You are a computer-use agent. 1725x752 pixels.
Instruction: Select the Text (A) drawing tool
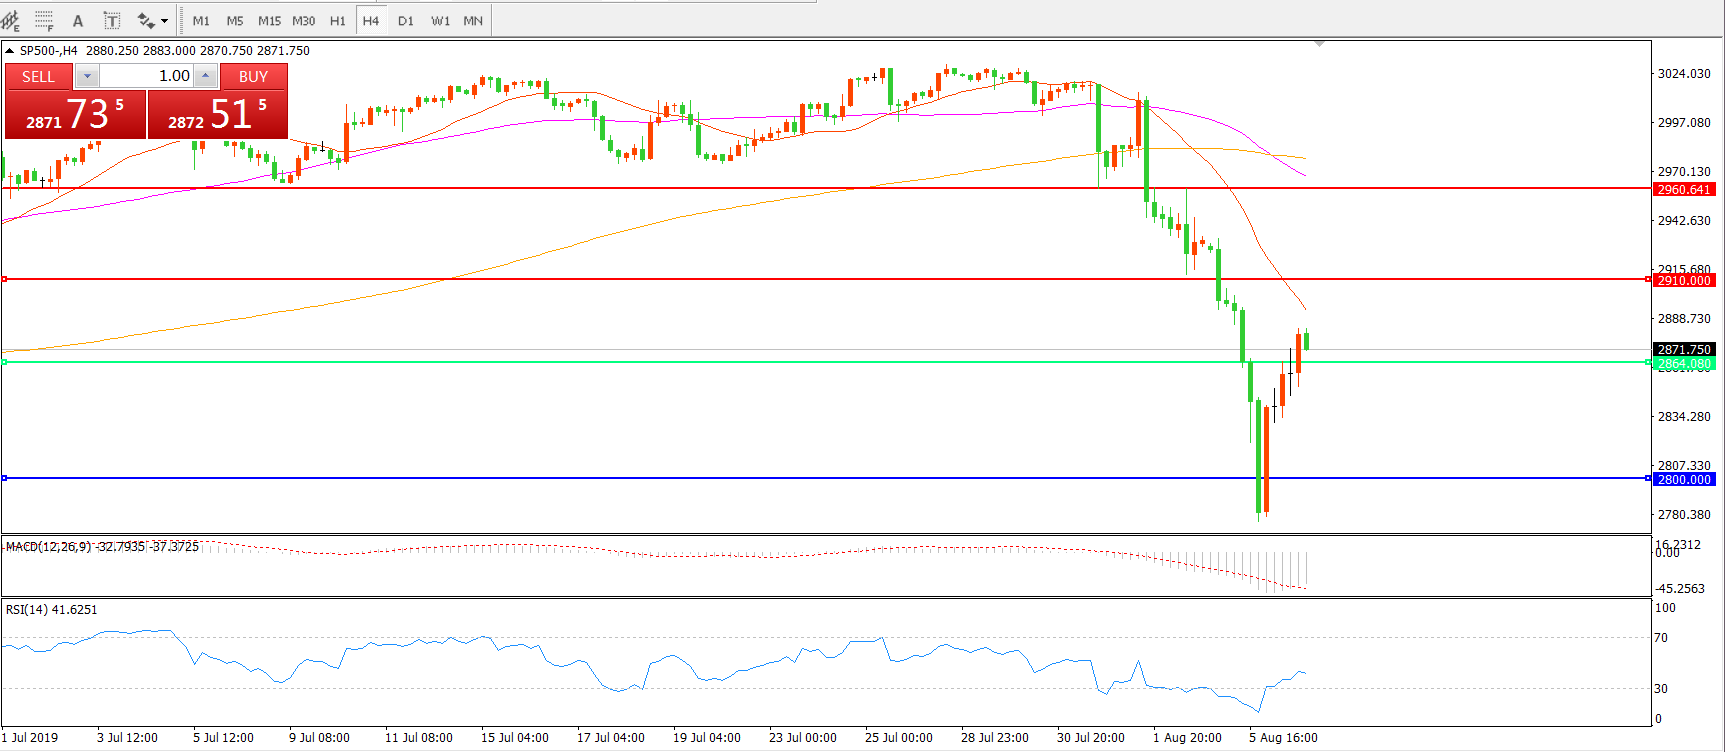[x=78, y=20]
